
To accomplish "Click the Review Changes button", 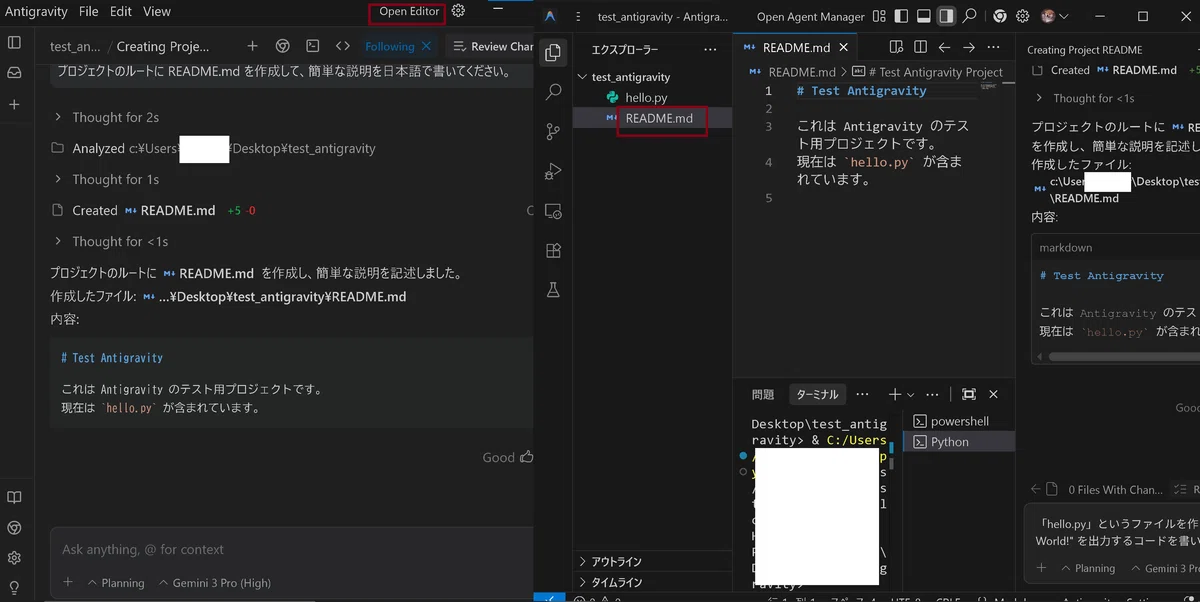I will 490,46.
